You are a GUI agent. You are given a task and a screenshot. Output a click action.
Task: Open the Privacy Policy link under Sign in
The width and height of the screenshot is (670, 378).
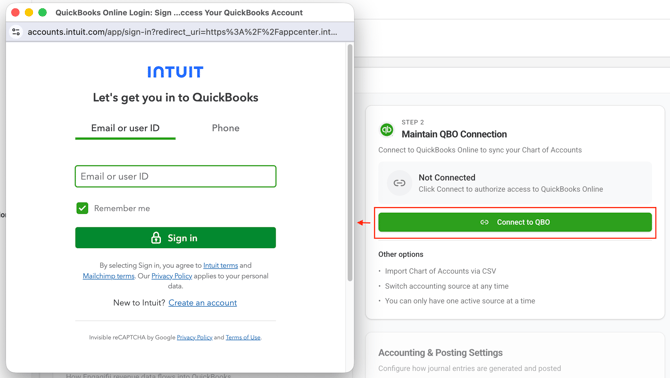coord(172,276)
